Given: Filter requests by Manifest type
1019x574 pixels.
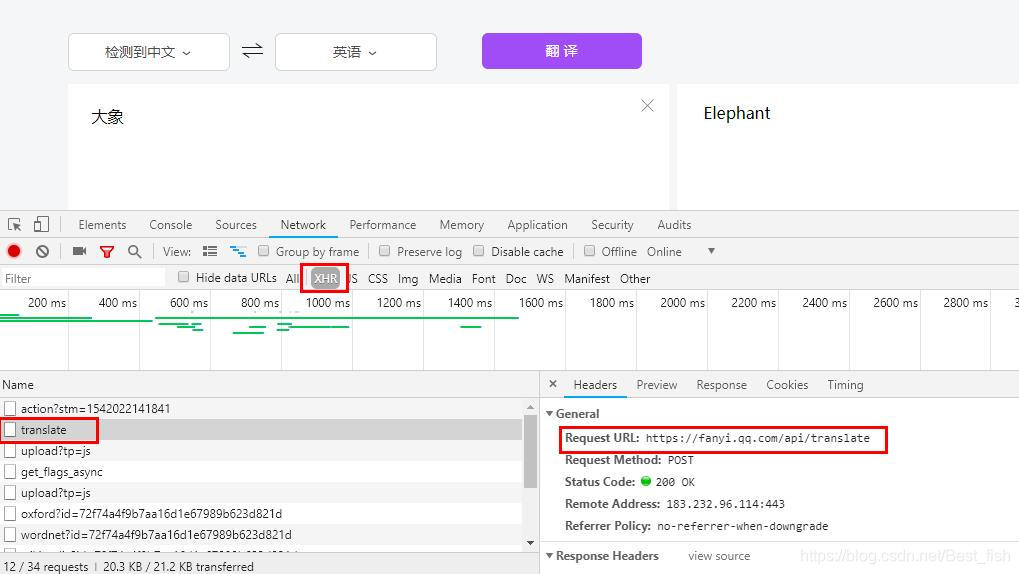Looking at the screenshot, I should coord(587,279).
